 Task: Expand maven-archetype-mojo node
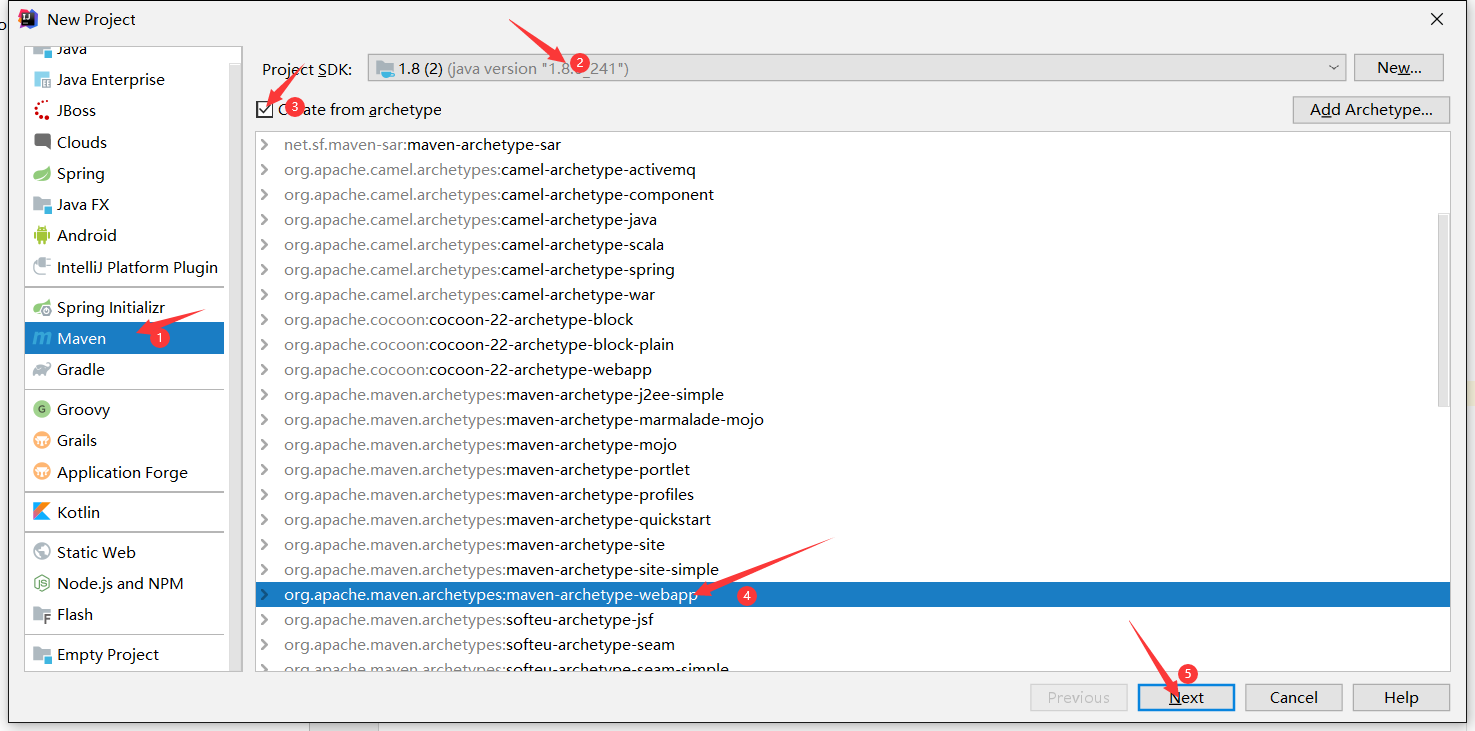tap(265, 445)
